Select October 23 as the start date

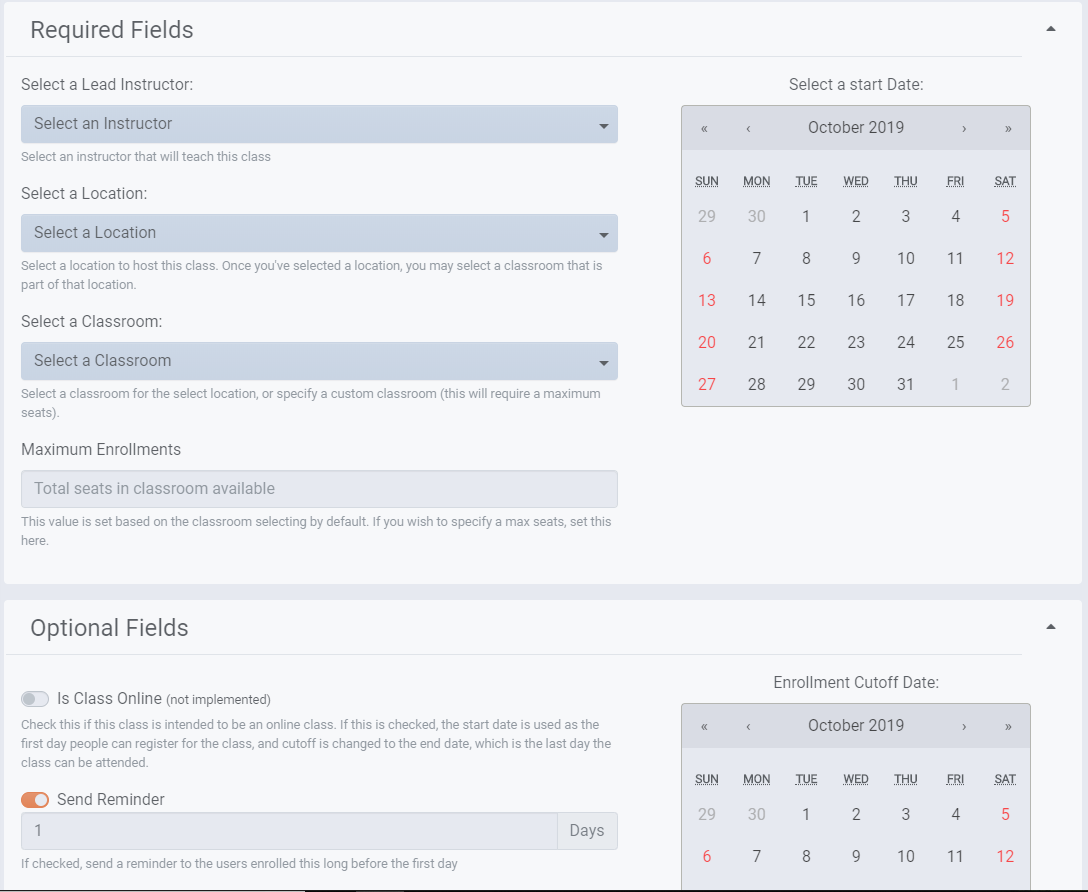click(x=856, y=343)
